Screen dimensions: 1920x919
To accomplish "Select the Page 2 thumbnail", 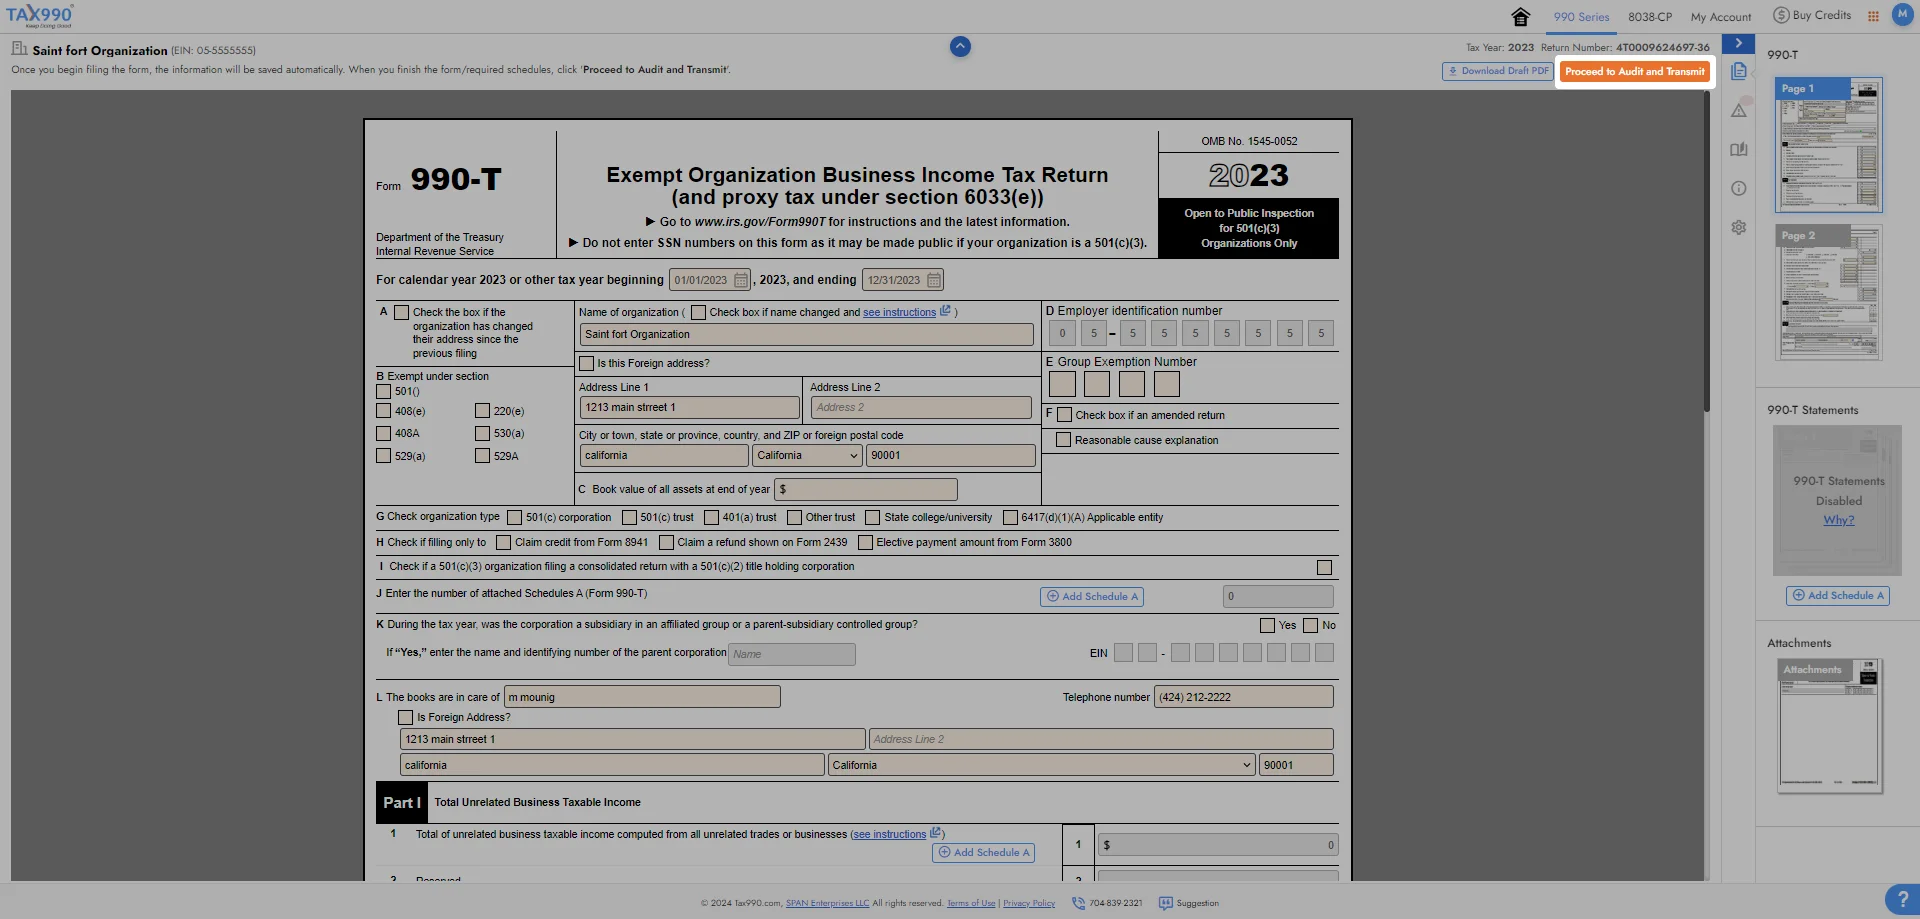I will coord(1830,291).
